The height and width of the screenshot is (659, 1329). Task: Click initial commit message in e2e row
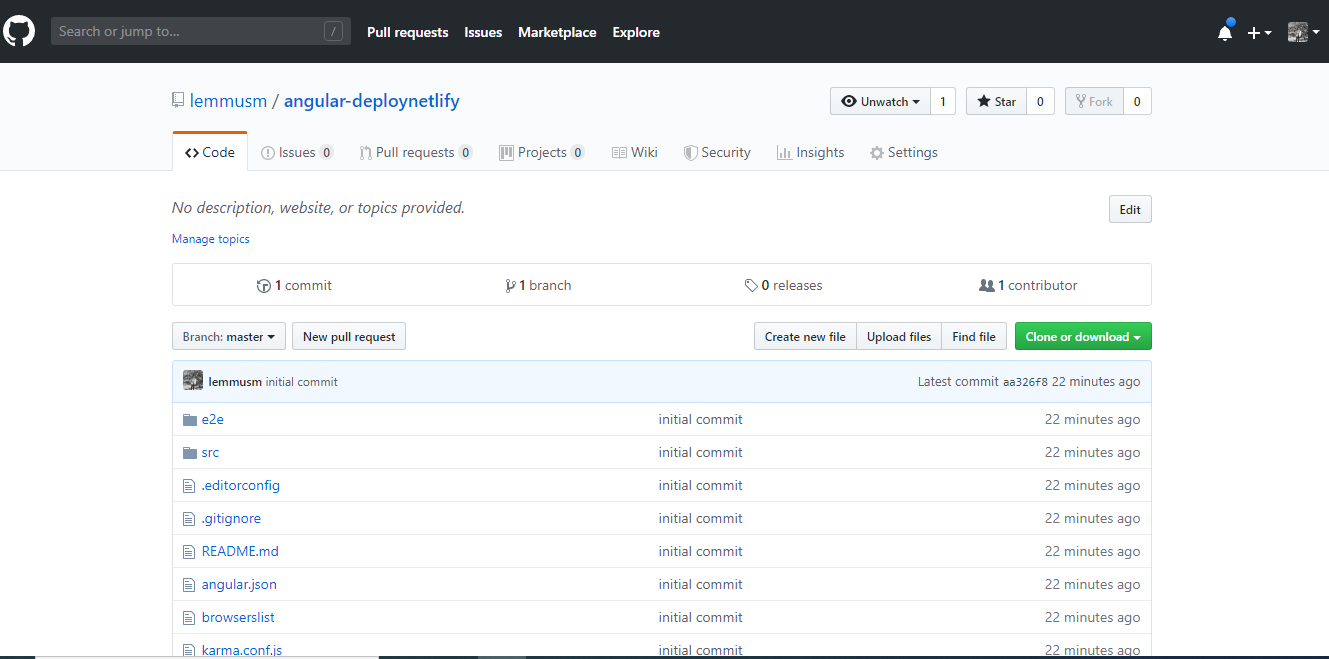click(x=700, y=419)
